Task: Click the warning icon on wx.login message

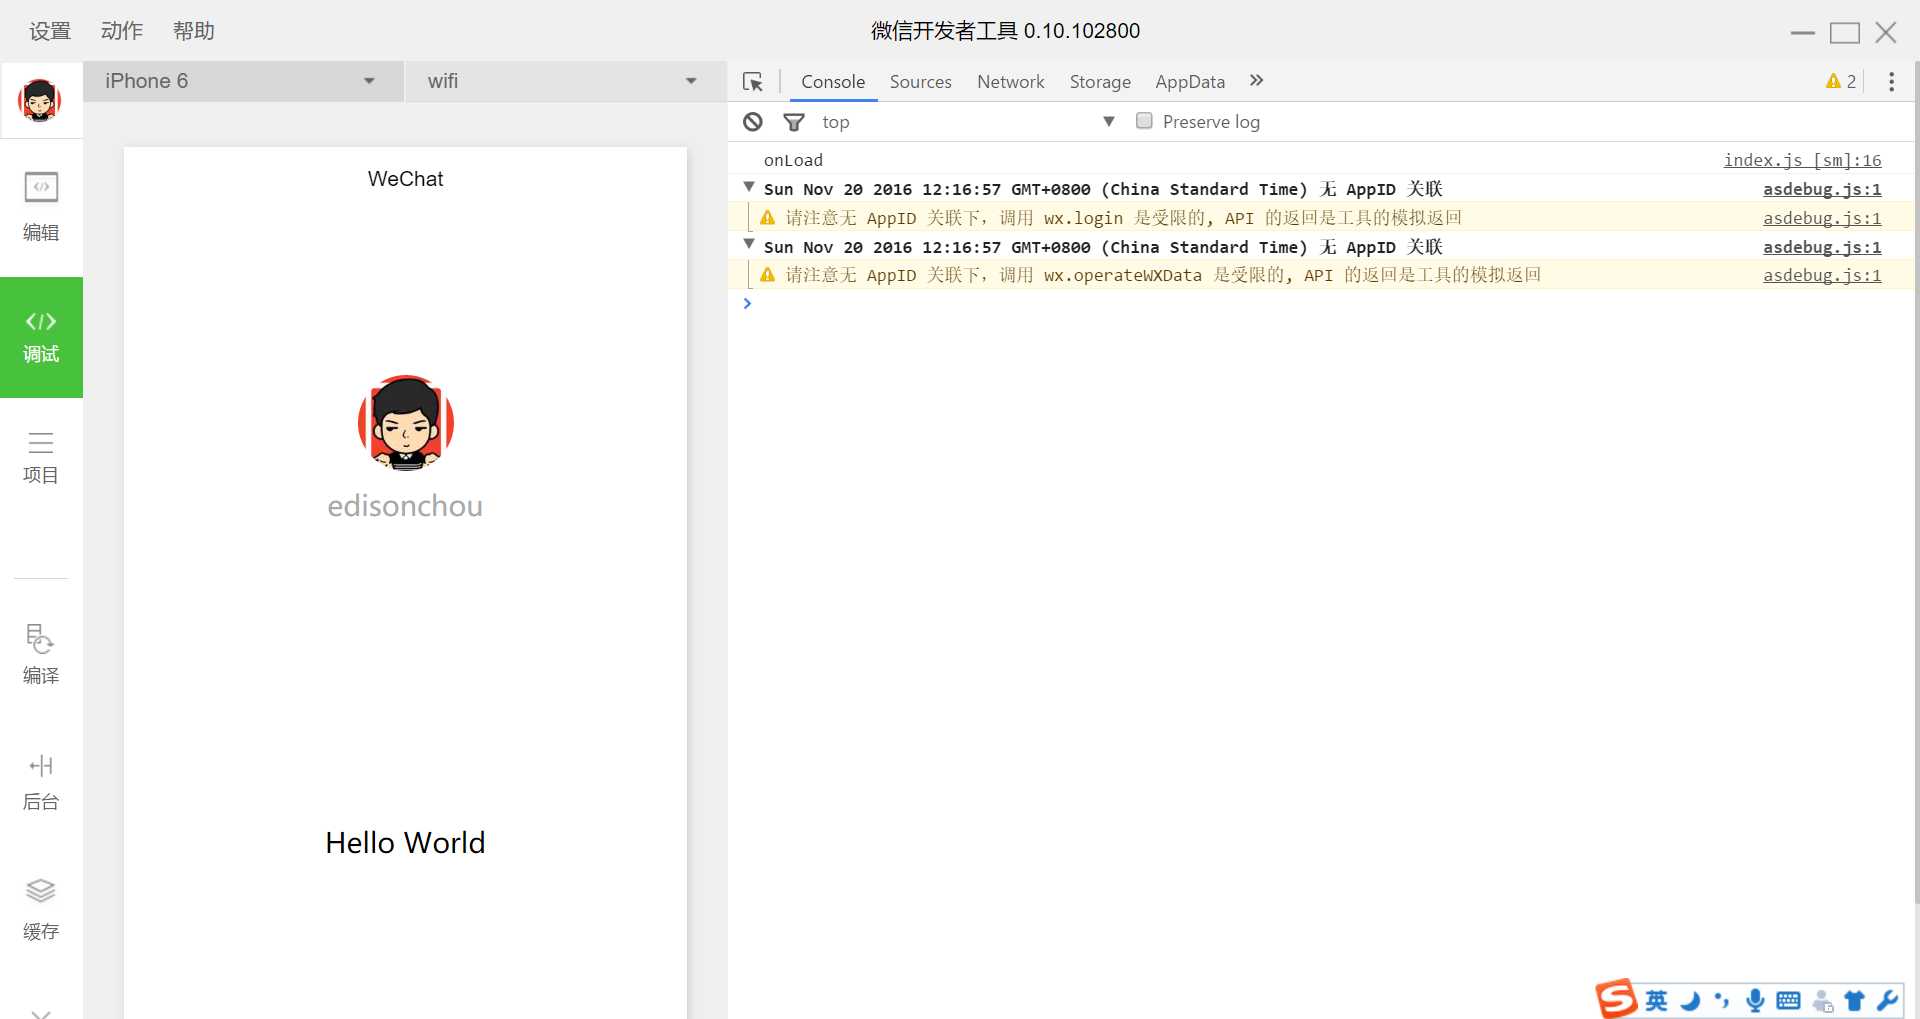Action: point(768,217)
